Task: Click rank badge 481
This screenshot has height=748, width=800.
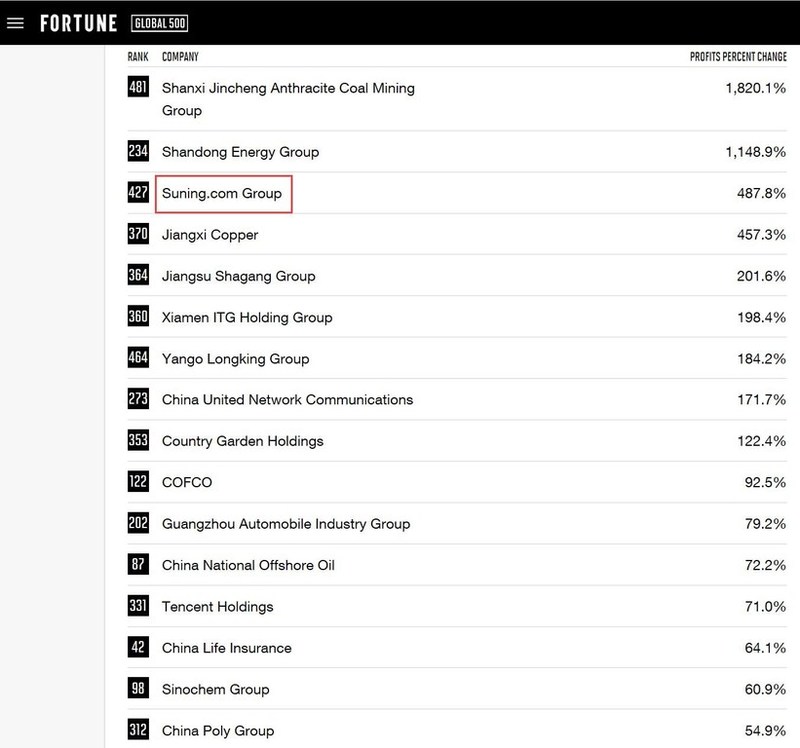Action: 138,88
